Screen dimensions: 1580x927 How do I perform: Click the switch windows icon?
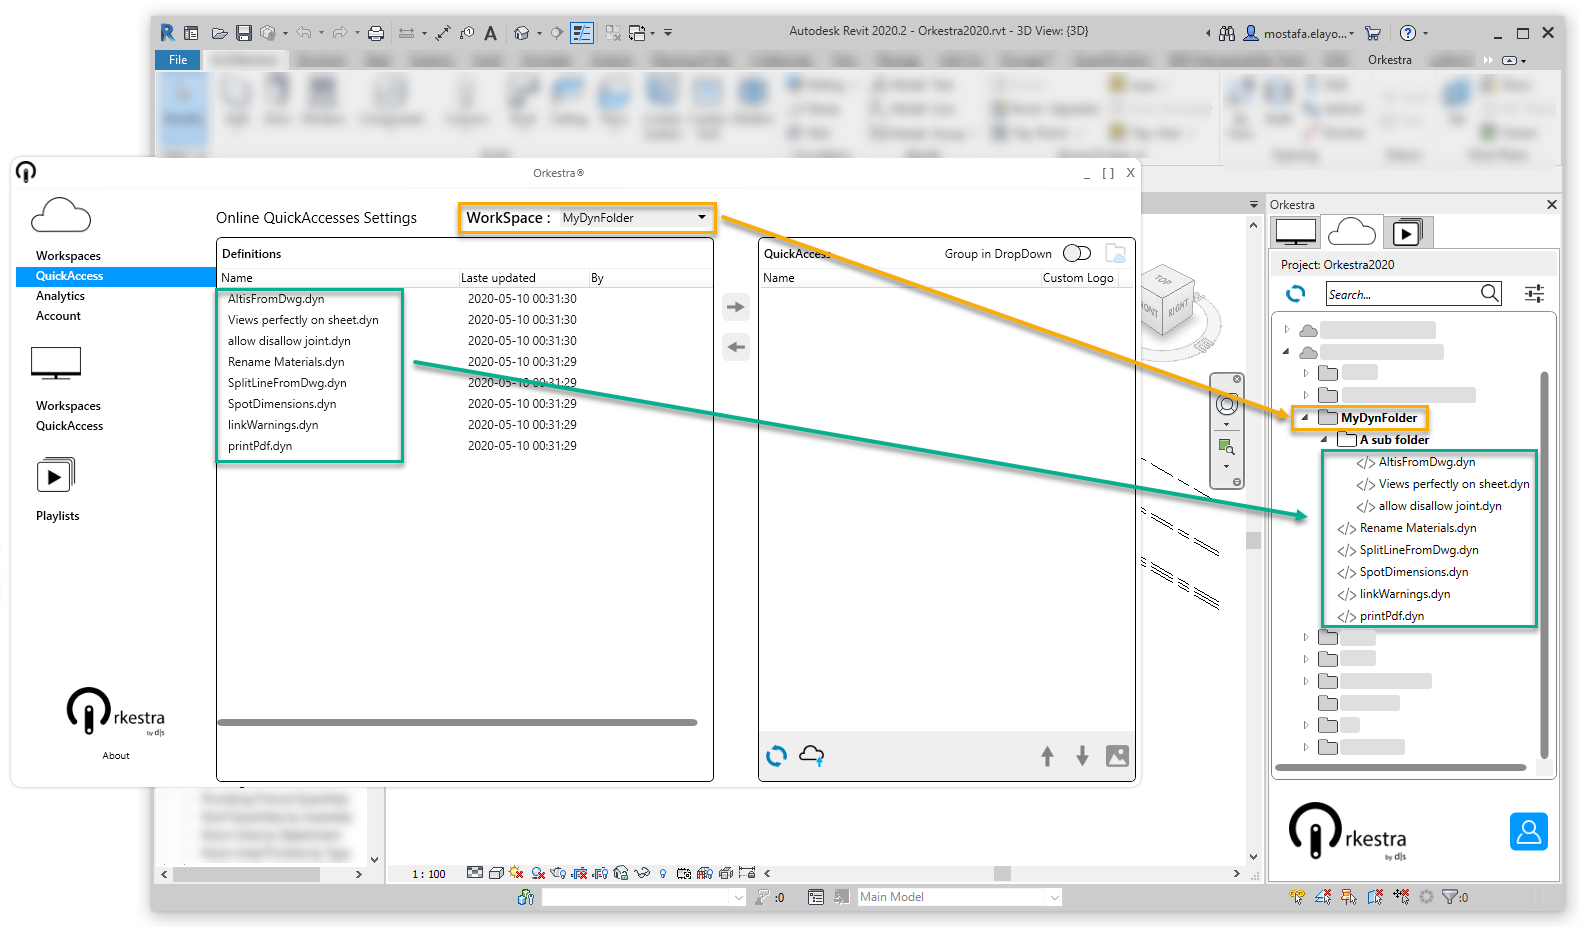(637, 33)
